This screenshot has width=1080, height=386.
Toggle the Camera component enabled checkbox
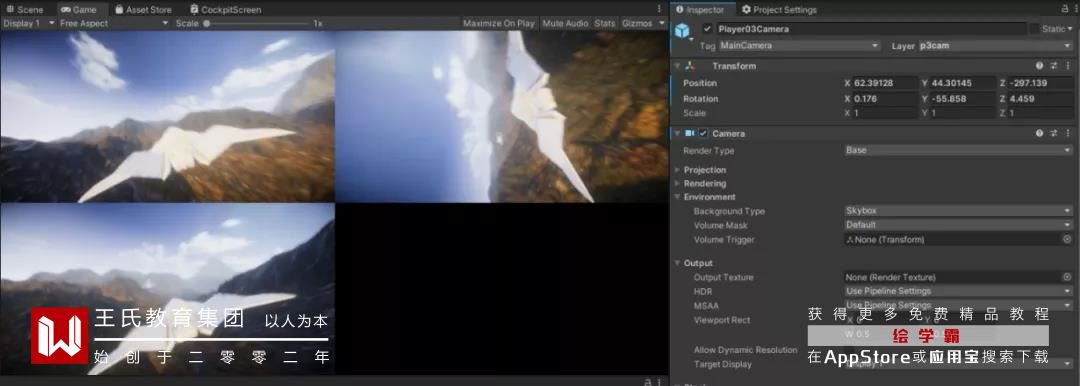703,134
